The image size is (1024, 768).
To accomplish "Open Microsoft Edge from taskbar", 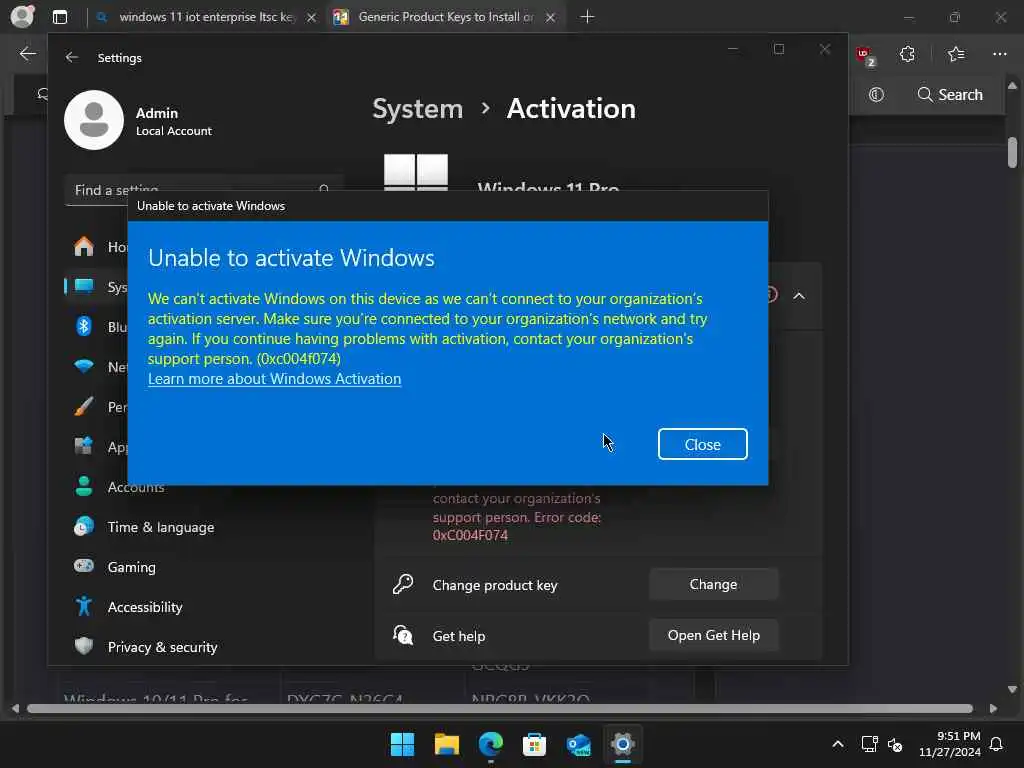I will coord(490,744).
